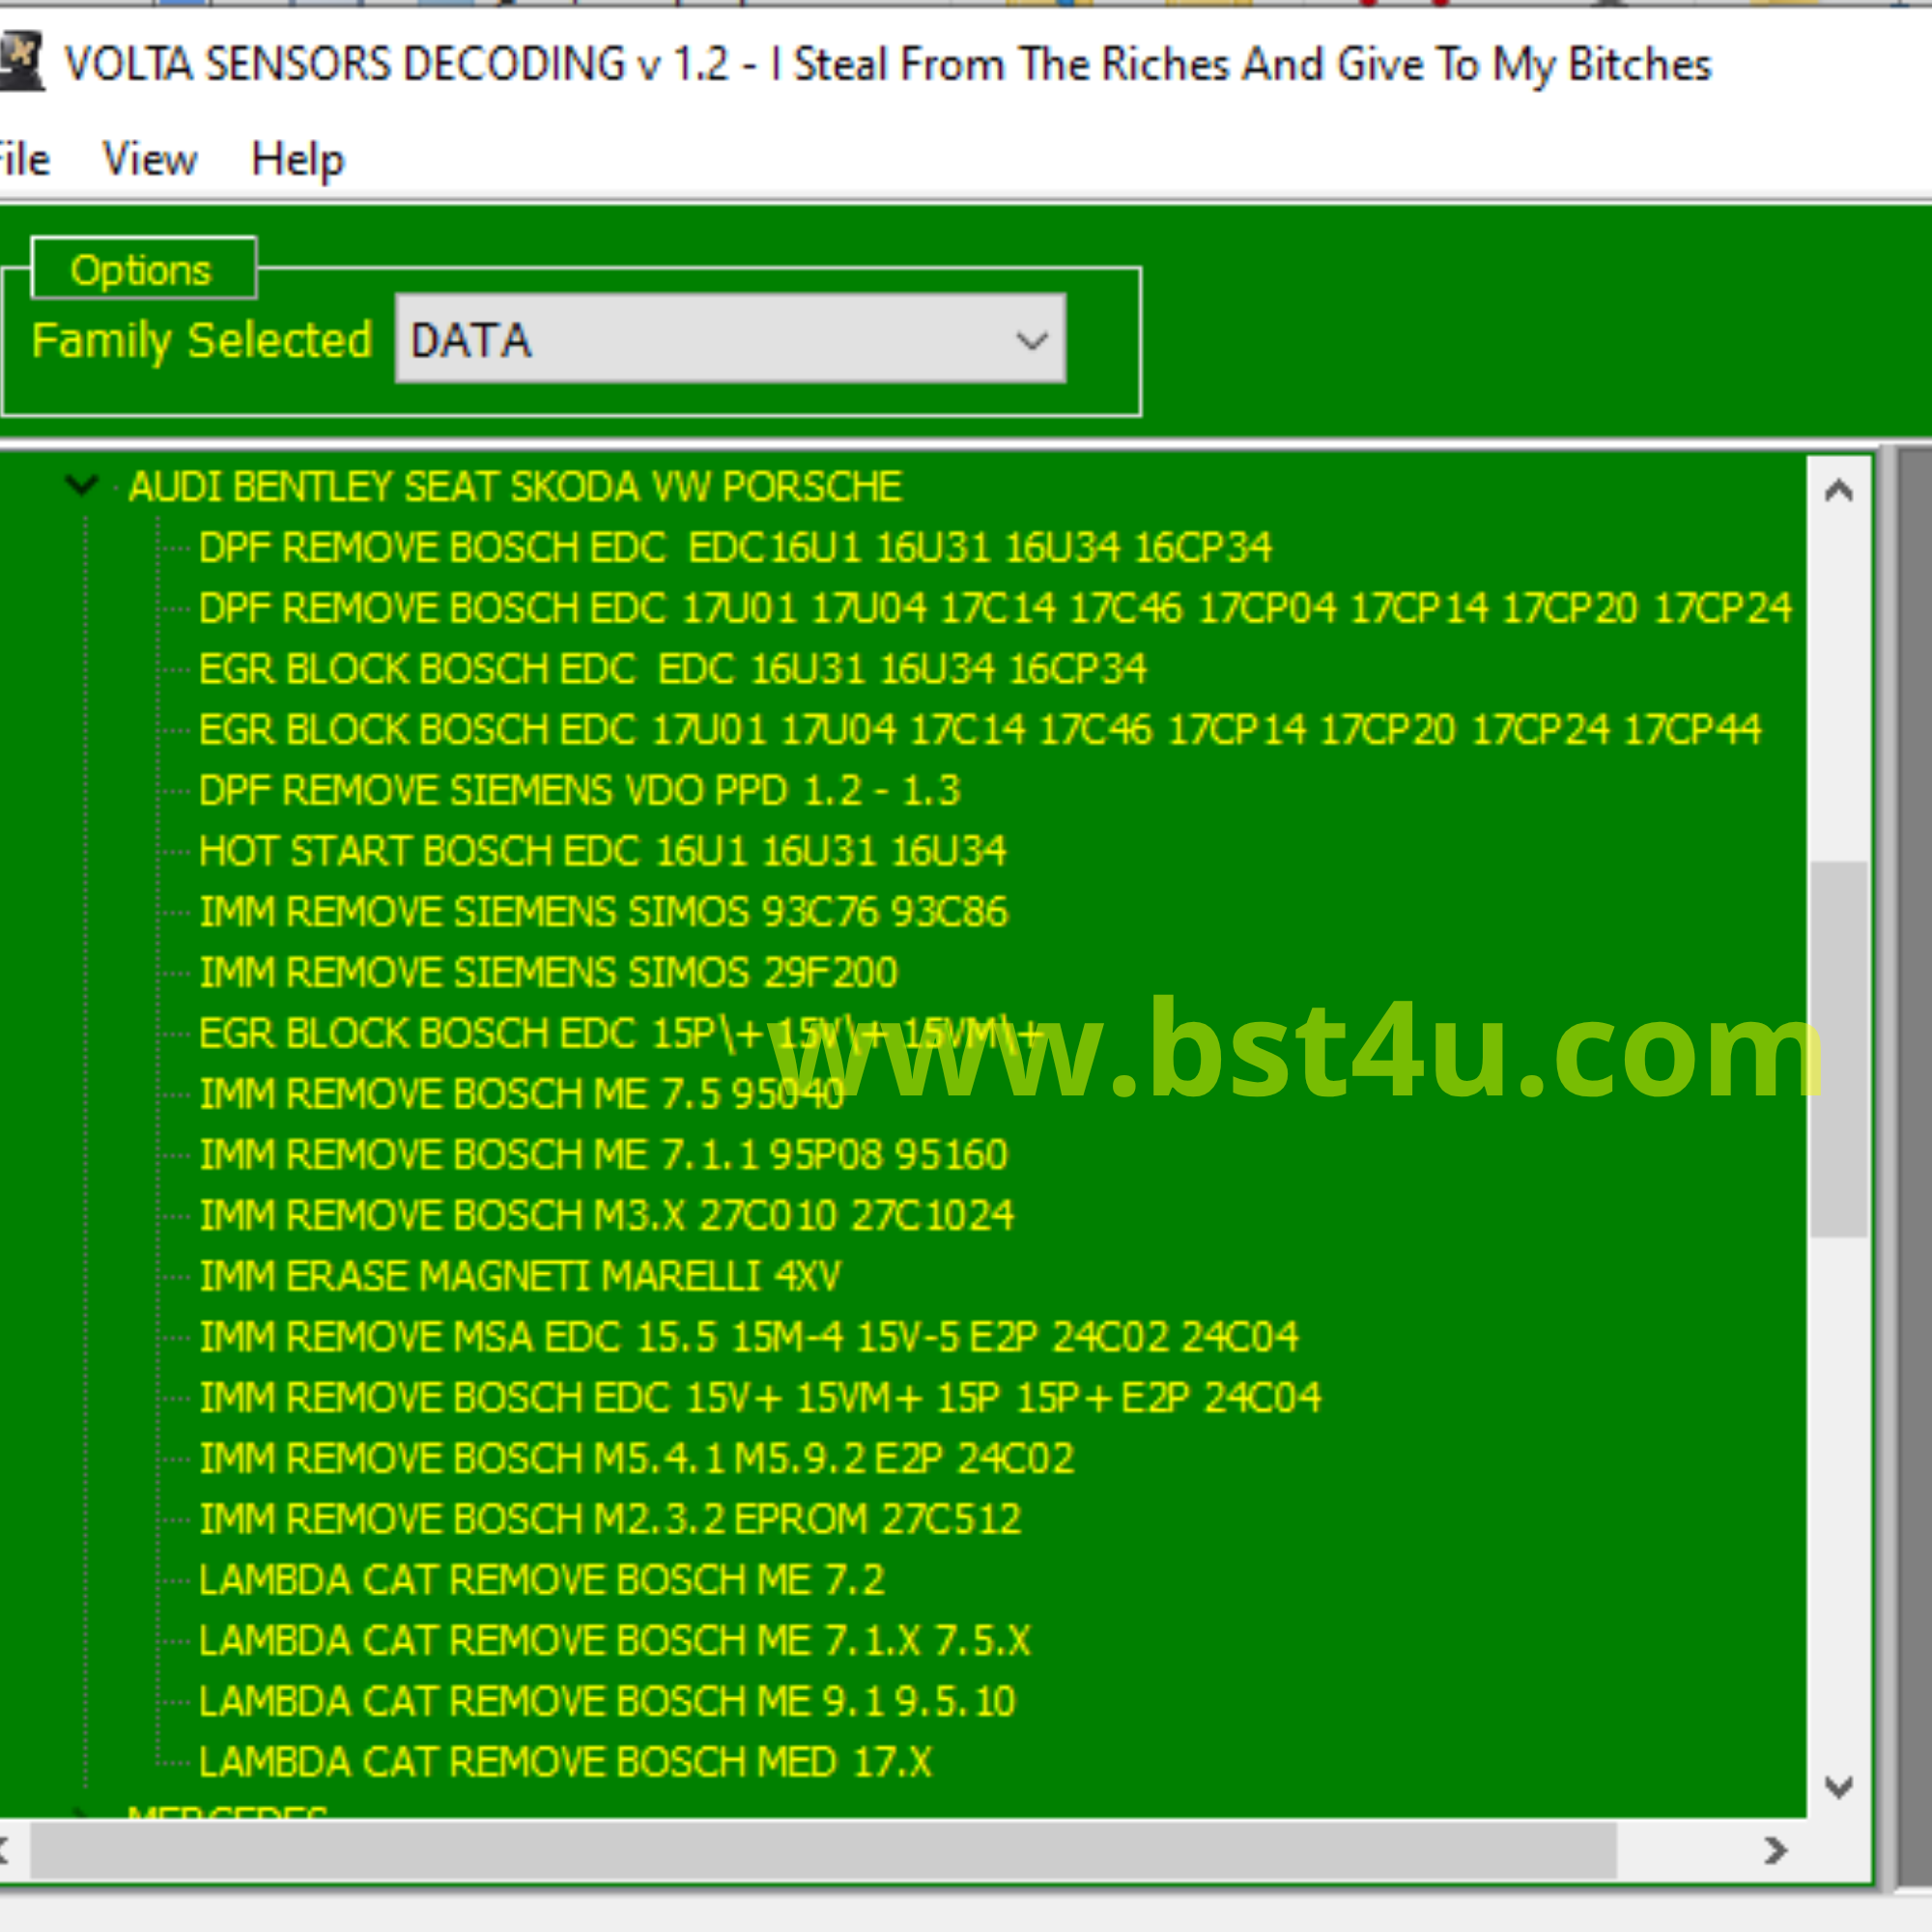1932x1932 pixels.
Task: Select IMM REMOVE SIEMENS SIMOS 29F200
Action: click(548, 973)
